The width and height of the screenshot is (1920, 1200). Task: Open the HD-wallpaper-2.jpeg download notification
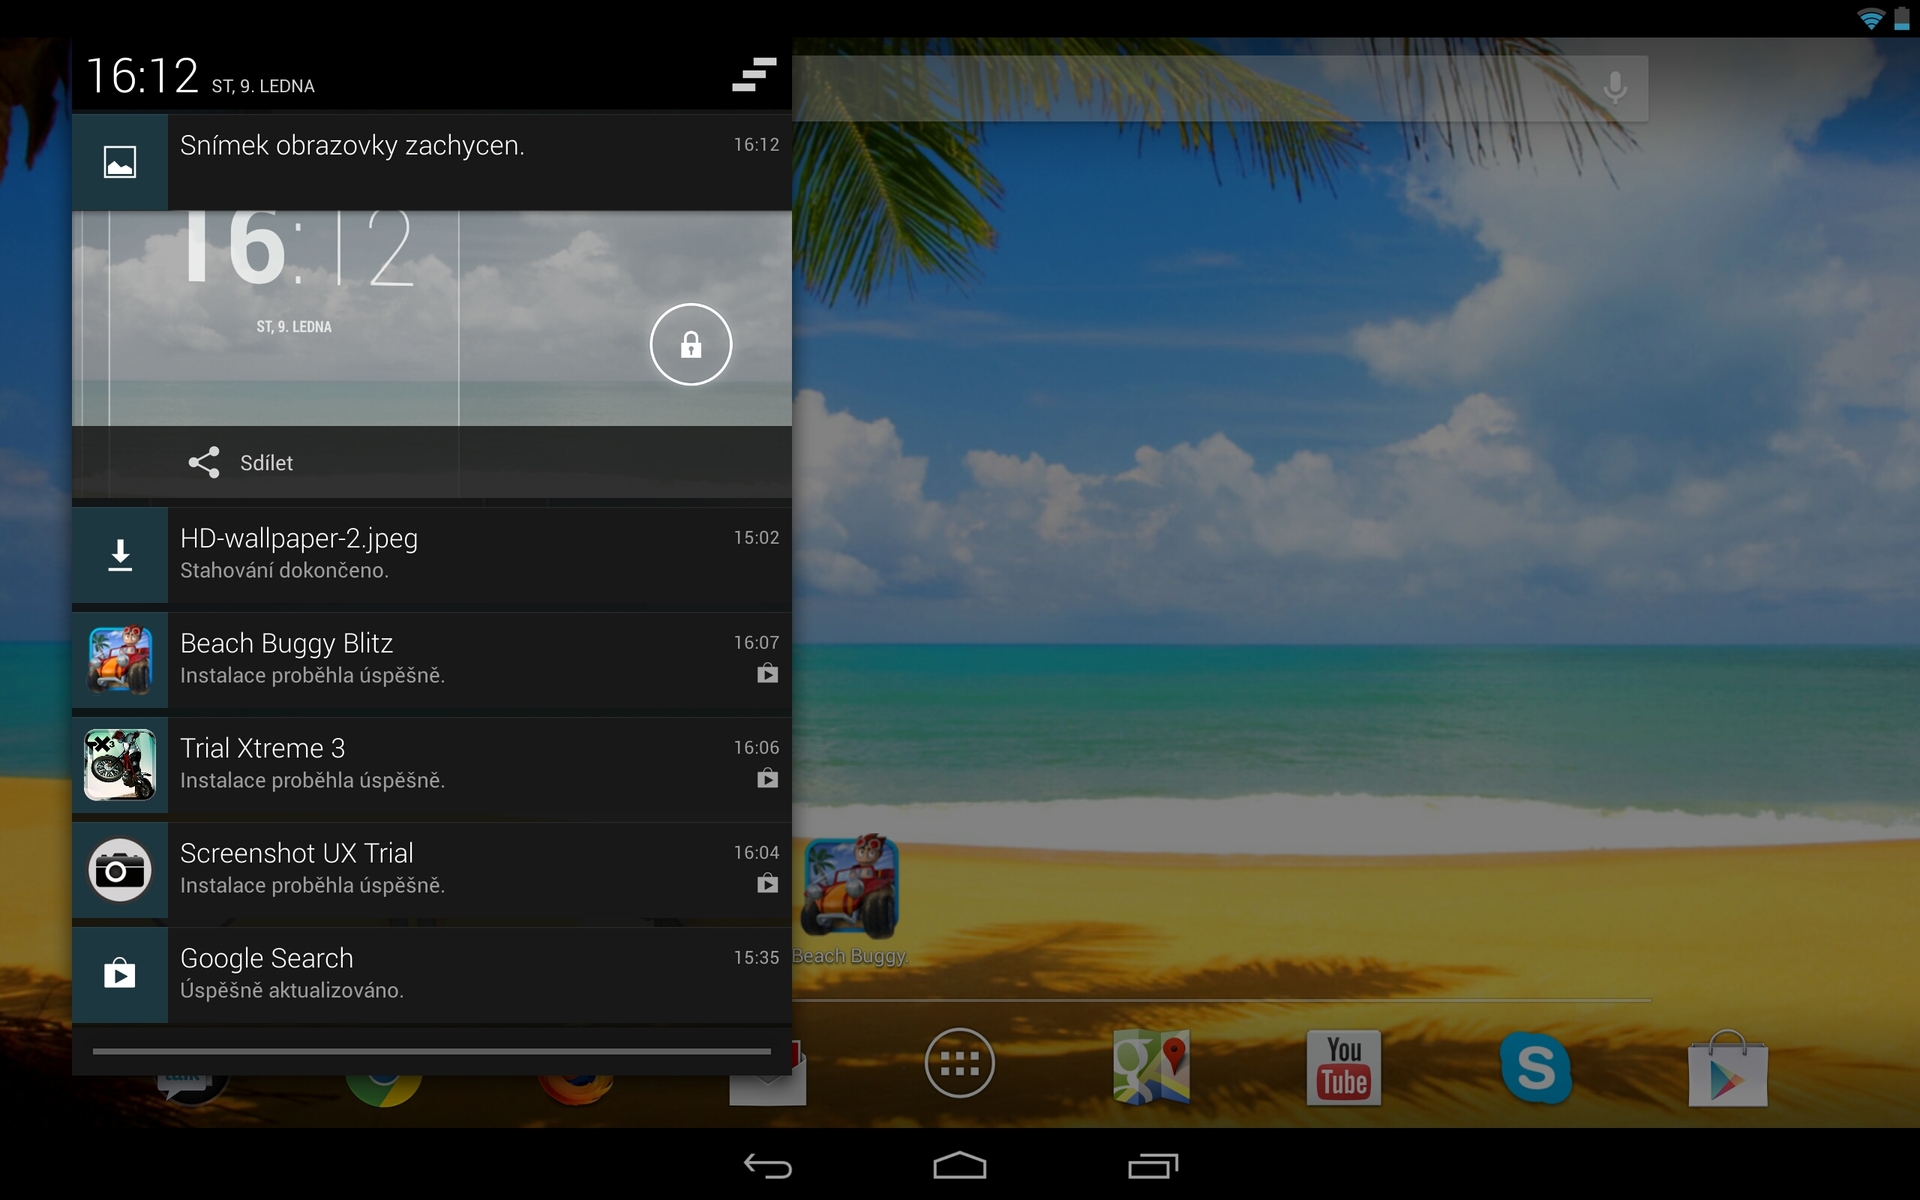point(430,554)
